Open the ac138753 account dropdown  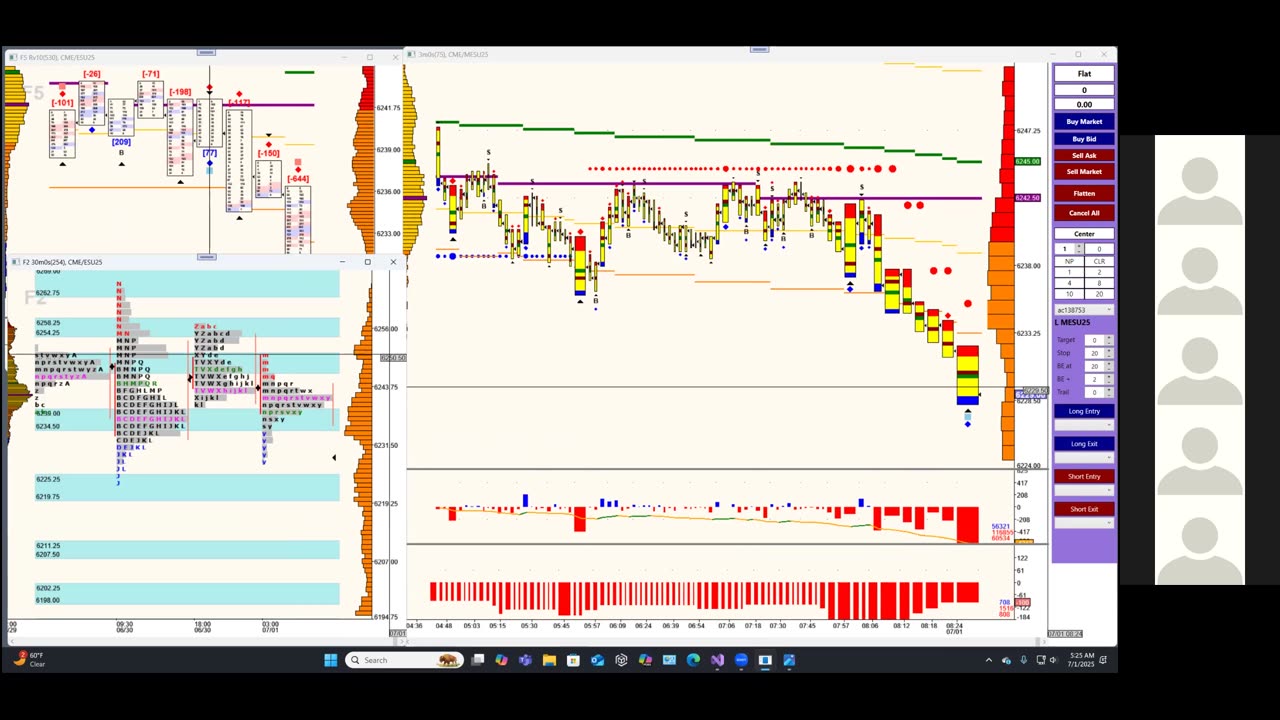coord(1084,310)
